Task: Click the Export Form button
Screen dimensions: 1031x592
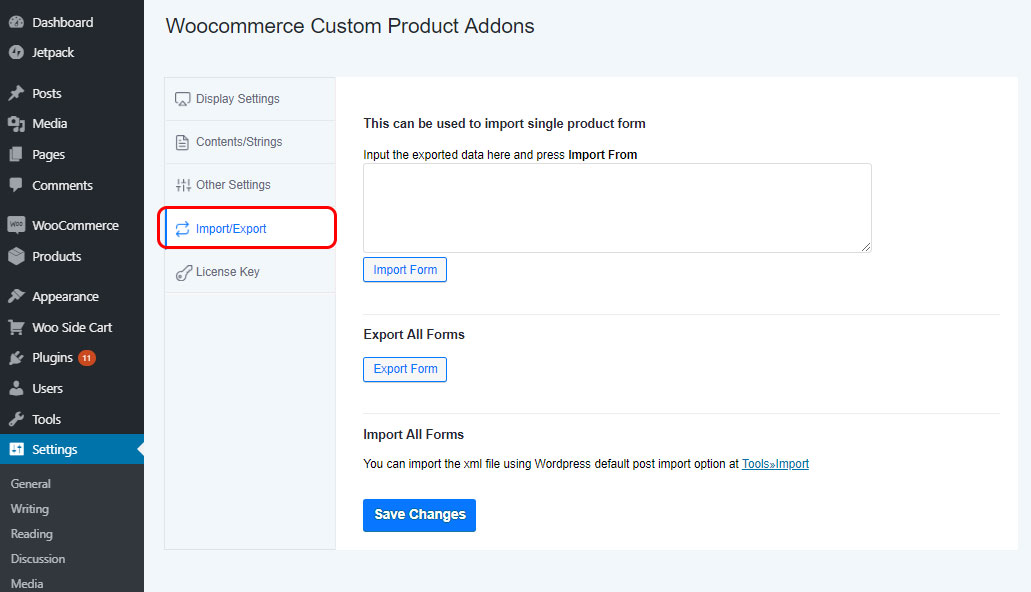Action: point(405,369)
